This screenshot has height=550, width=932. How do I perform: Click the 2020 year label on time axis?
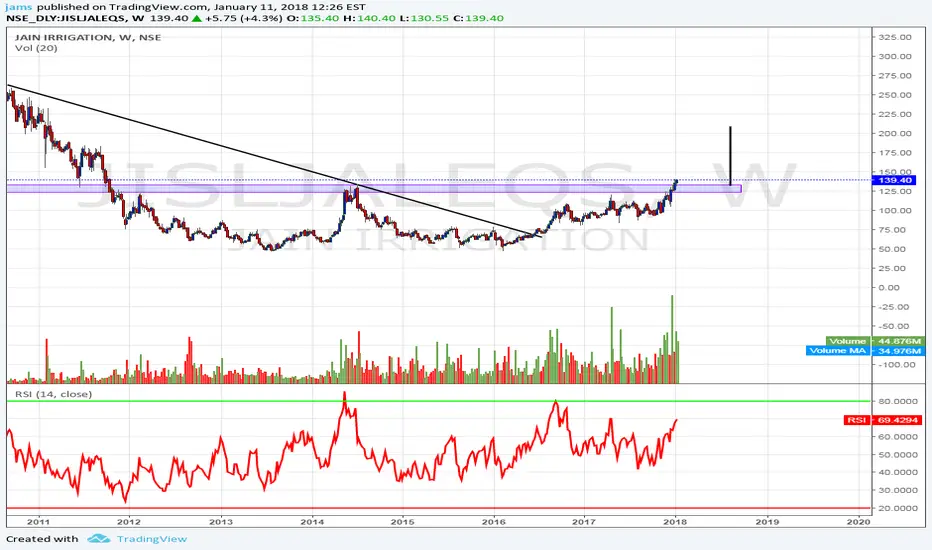tap(858, 522)
